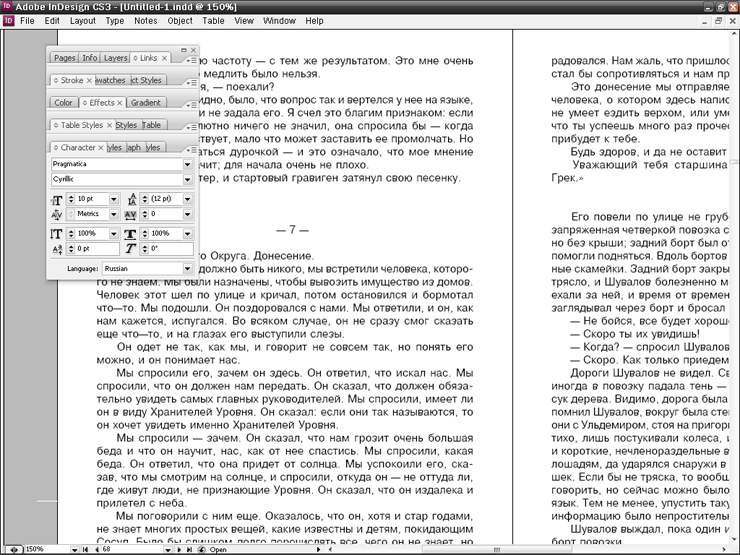Click the Font Size icon in Character panel
This screenshot has height=555, width=740.
pyautogui.click(x=57, y=200)
